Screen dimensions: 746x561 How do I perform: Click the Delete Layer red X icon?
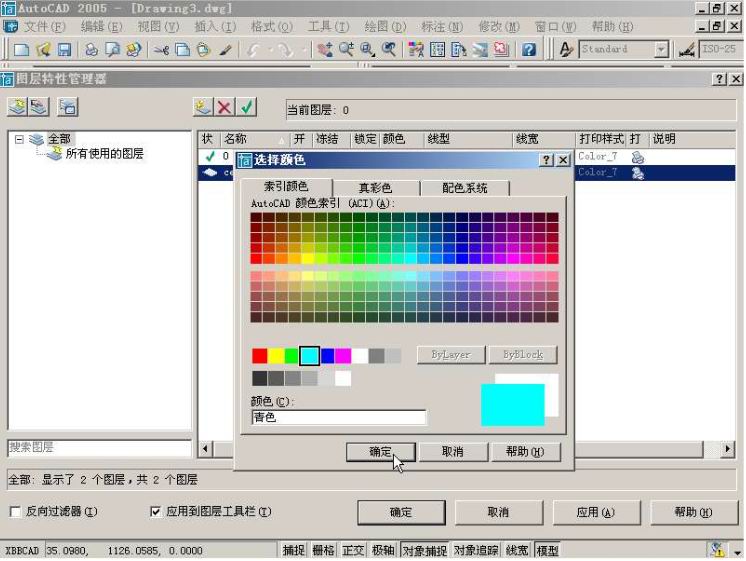[x=225, y=107]
